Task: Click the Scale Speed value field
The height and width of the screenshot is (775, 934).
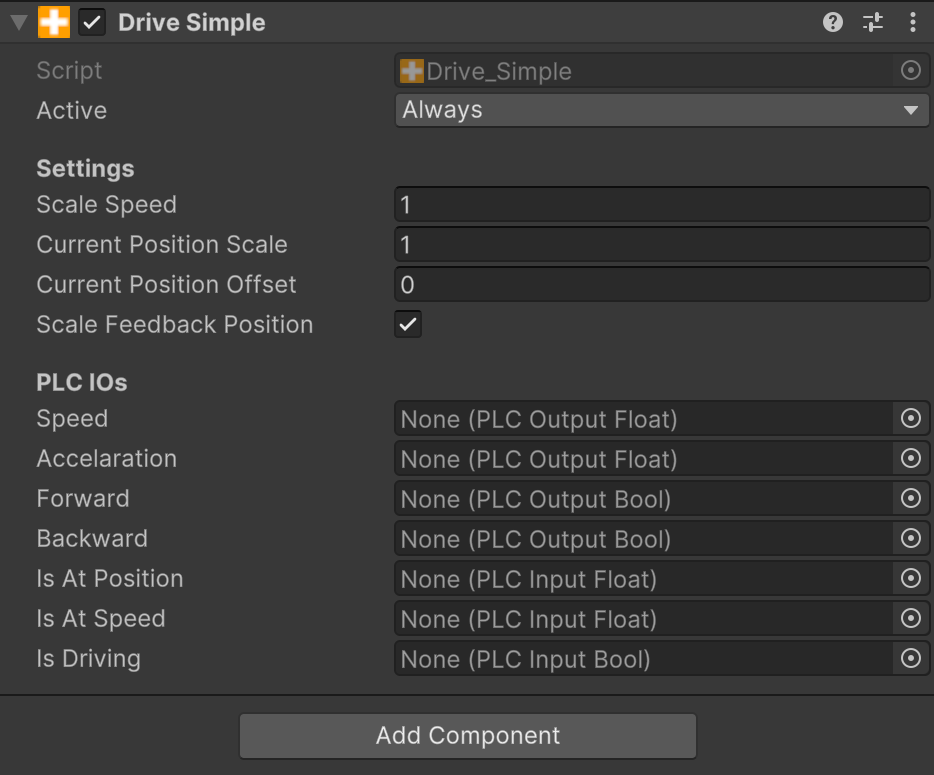Action: pos(662,205)
